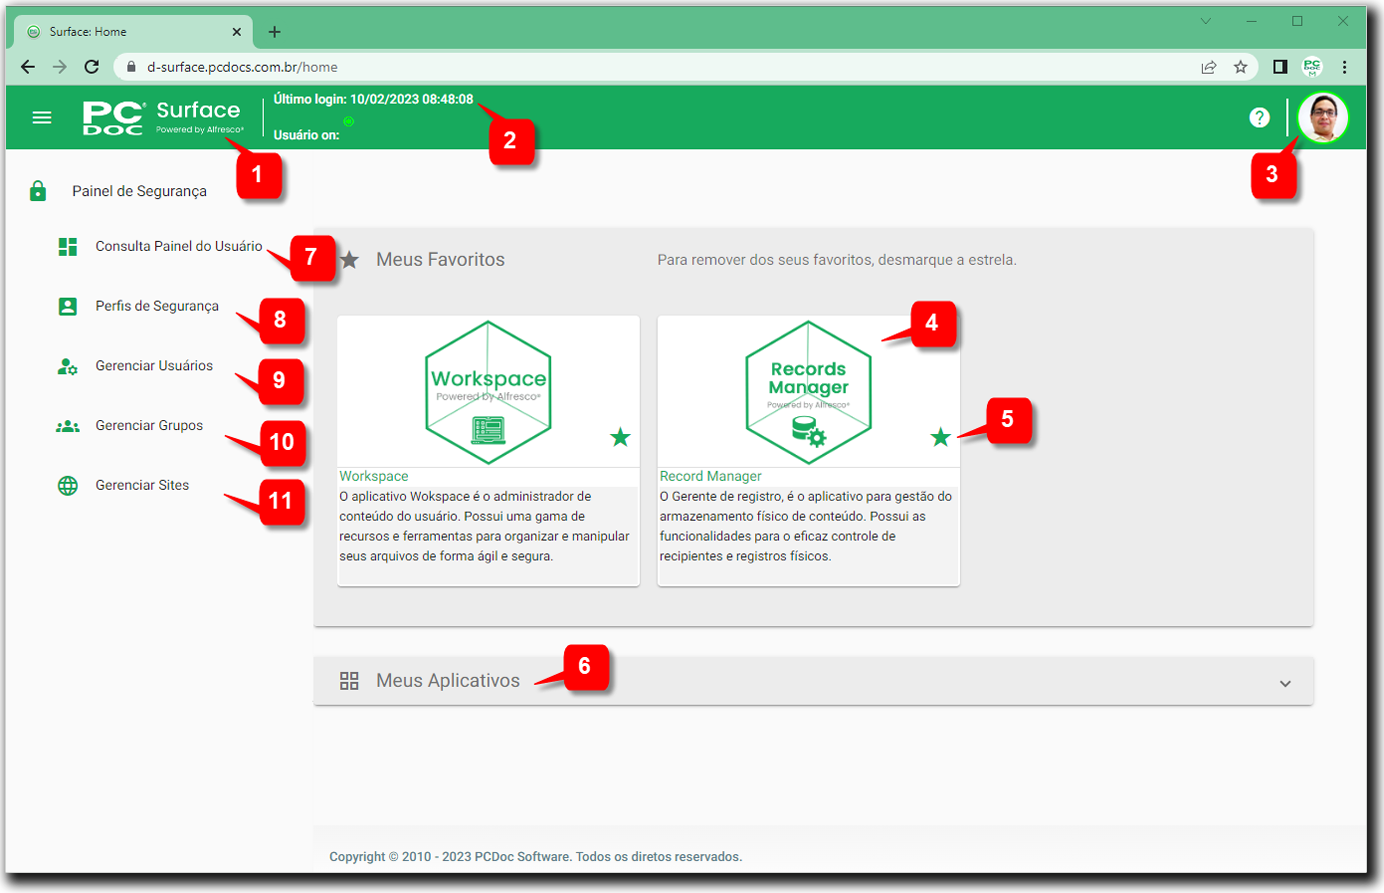Click the Consulta Painel do Usuário dashboard icon
Image resolution: width=1384 pixels, height=893 pixels.
point(68,247)
